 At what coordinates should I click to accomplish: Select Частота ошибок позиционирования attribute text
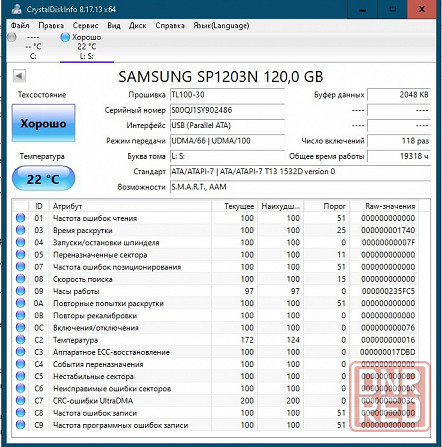[x=117, y=267]
